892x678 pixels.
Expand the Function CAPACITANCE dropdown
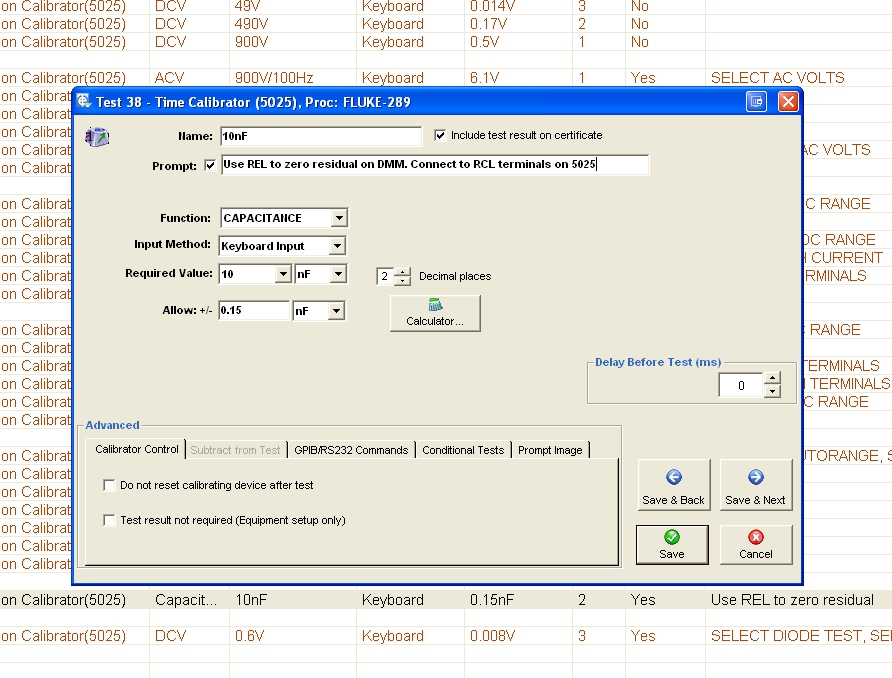click(339, 218)
